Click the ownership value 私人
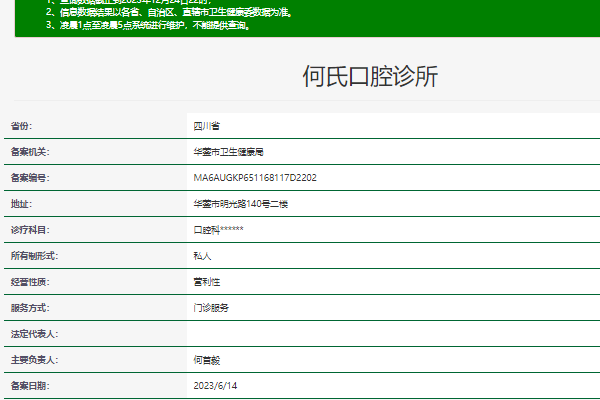The height and width of the screenshot is (400, 600). 203,256
